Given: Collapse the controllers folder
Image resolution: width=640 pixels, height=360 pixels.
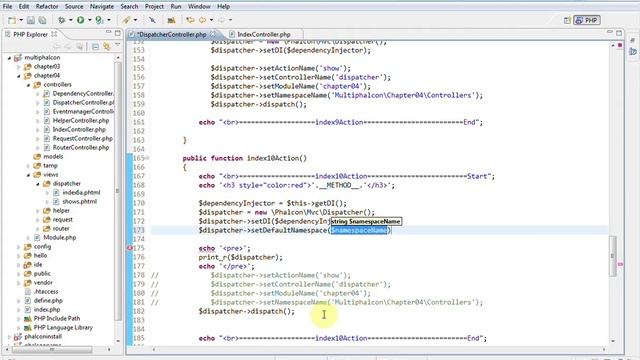Looking at the screenshot, I should 29,85.
